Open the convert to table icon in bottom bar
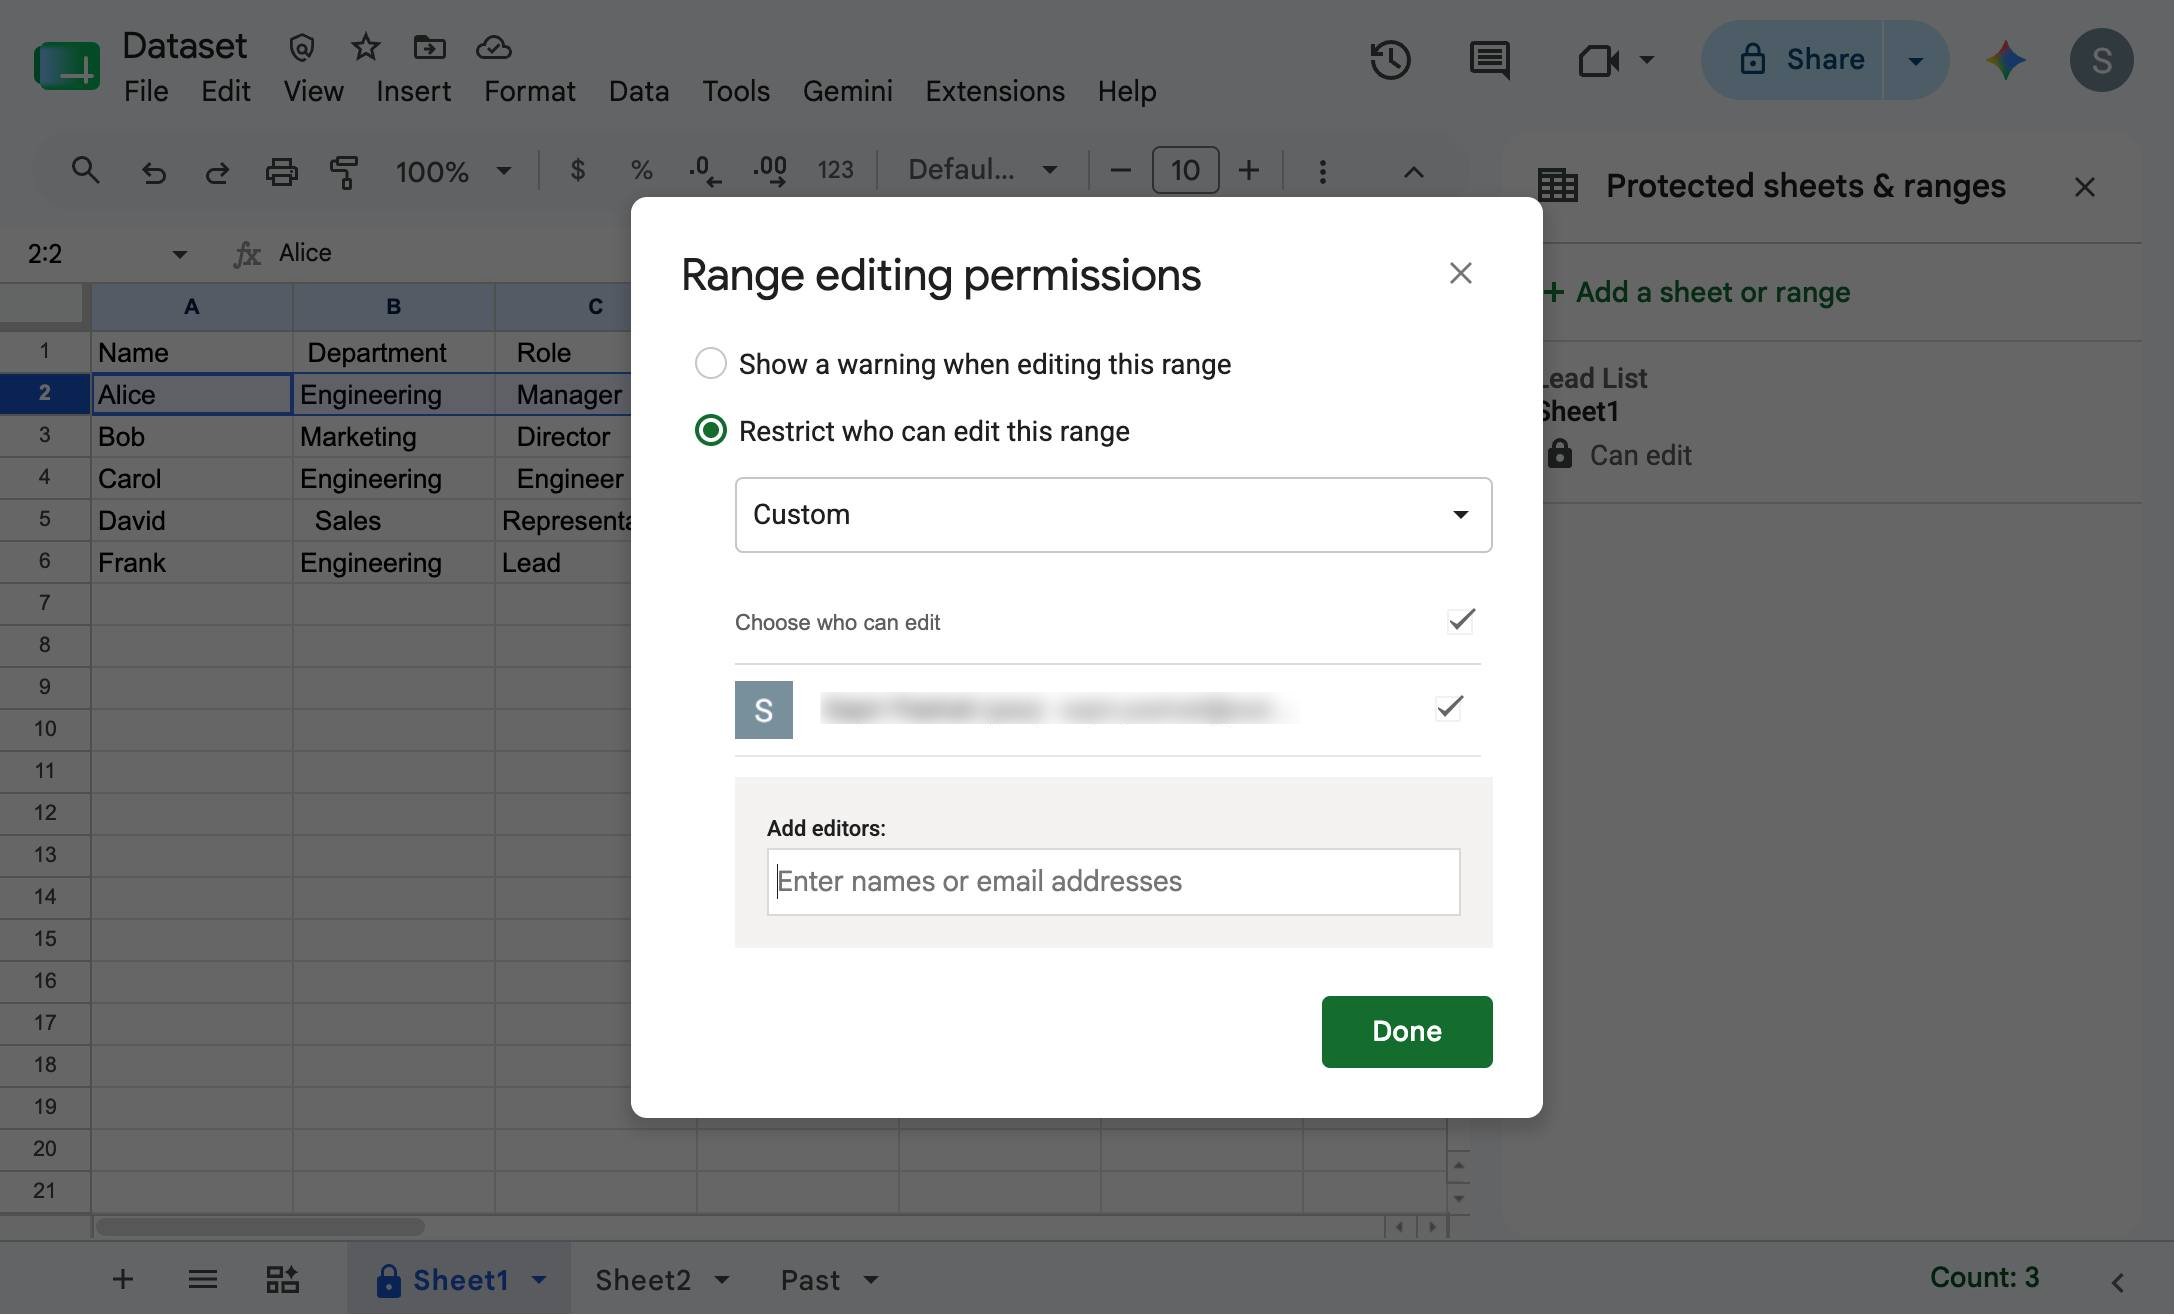 (282, 1279)
